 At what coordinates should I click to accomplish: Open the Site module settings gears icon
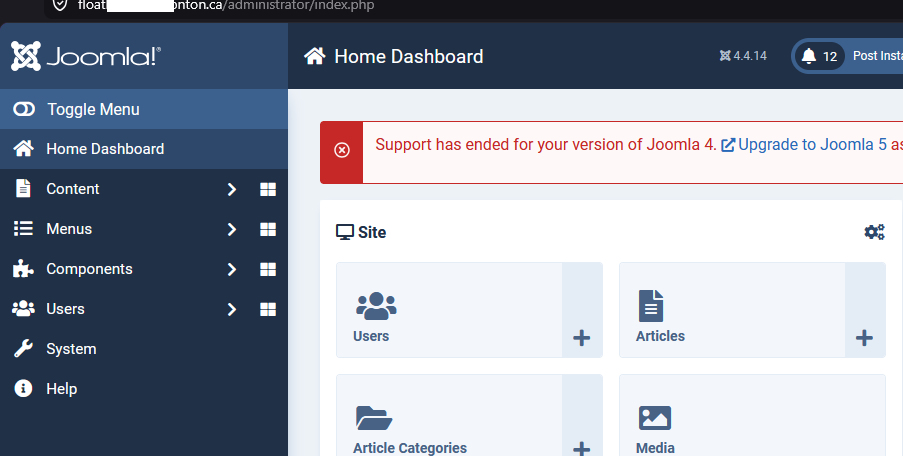pos(874,232)
